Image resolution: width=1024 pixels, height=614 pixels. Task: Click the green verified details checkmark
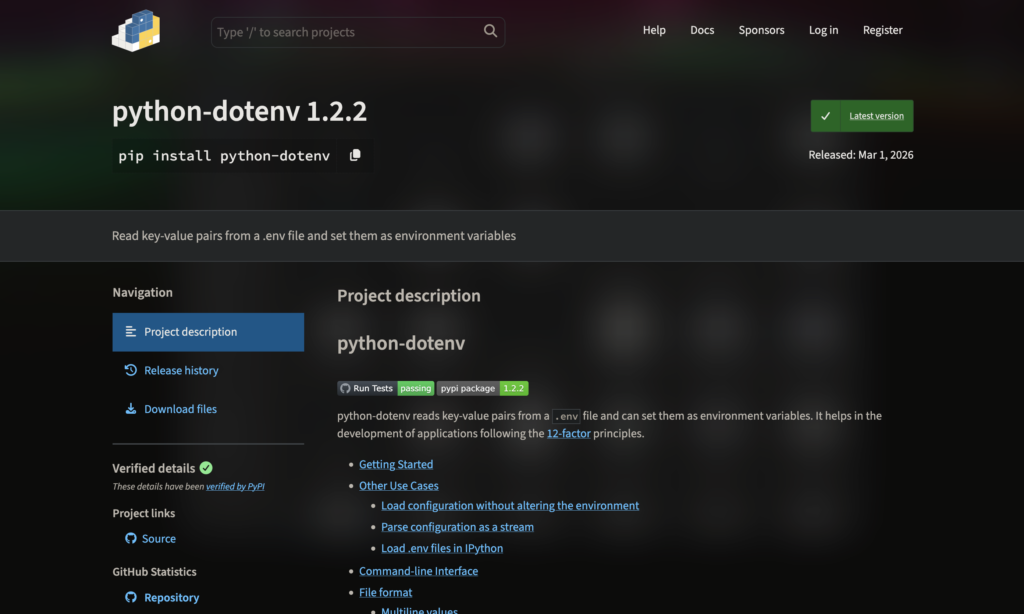pyautogui.click(x=206, y=468)
